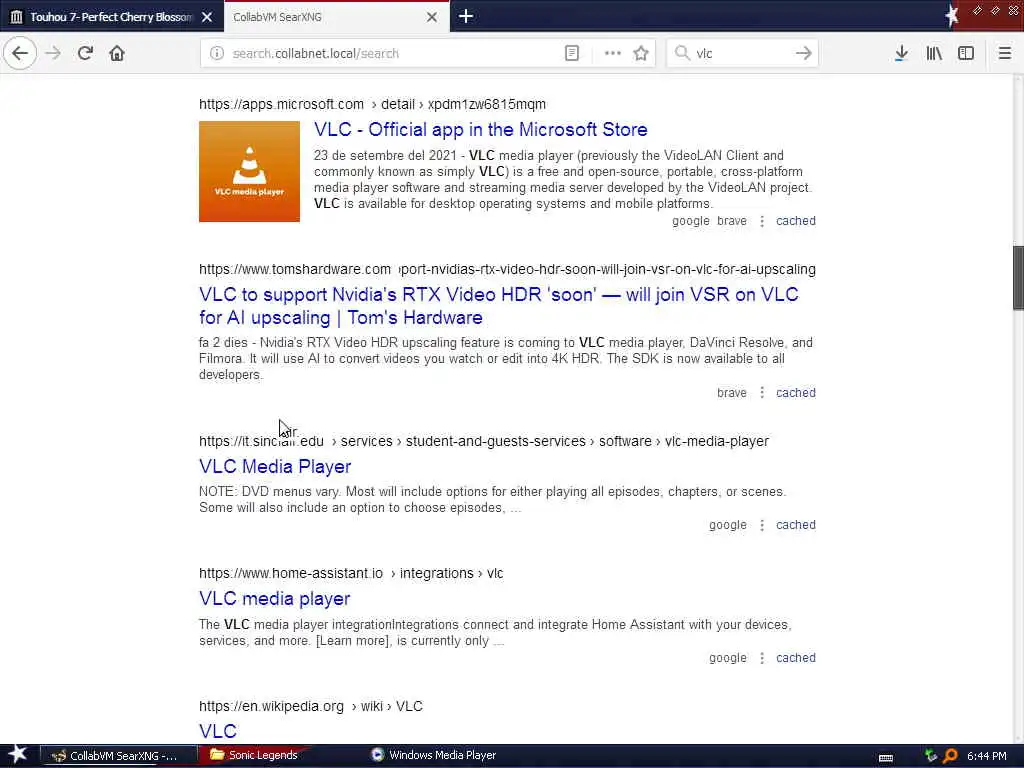1024x768 pixels.
Task: Open the taskbar star start button
Action: click(x=18, y=755)
